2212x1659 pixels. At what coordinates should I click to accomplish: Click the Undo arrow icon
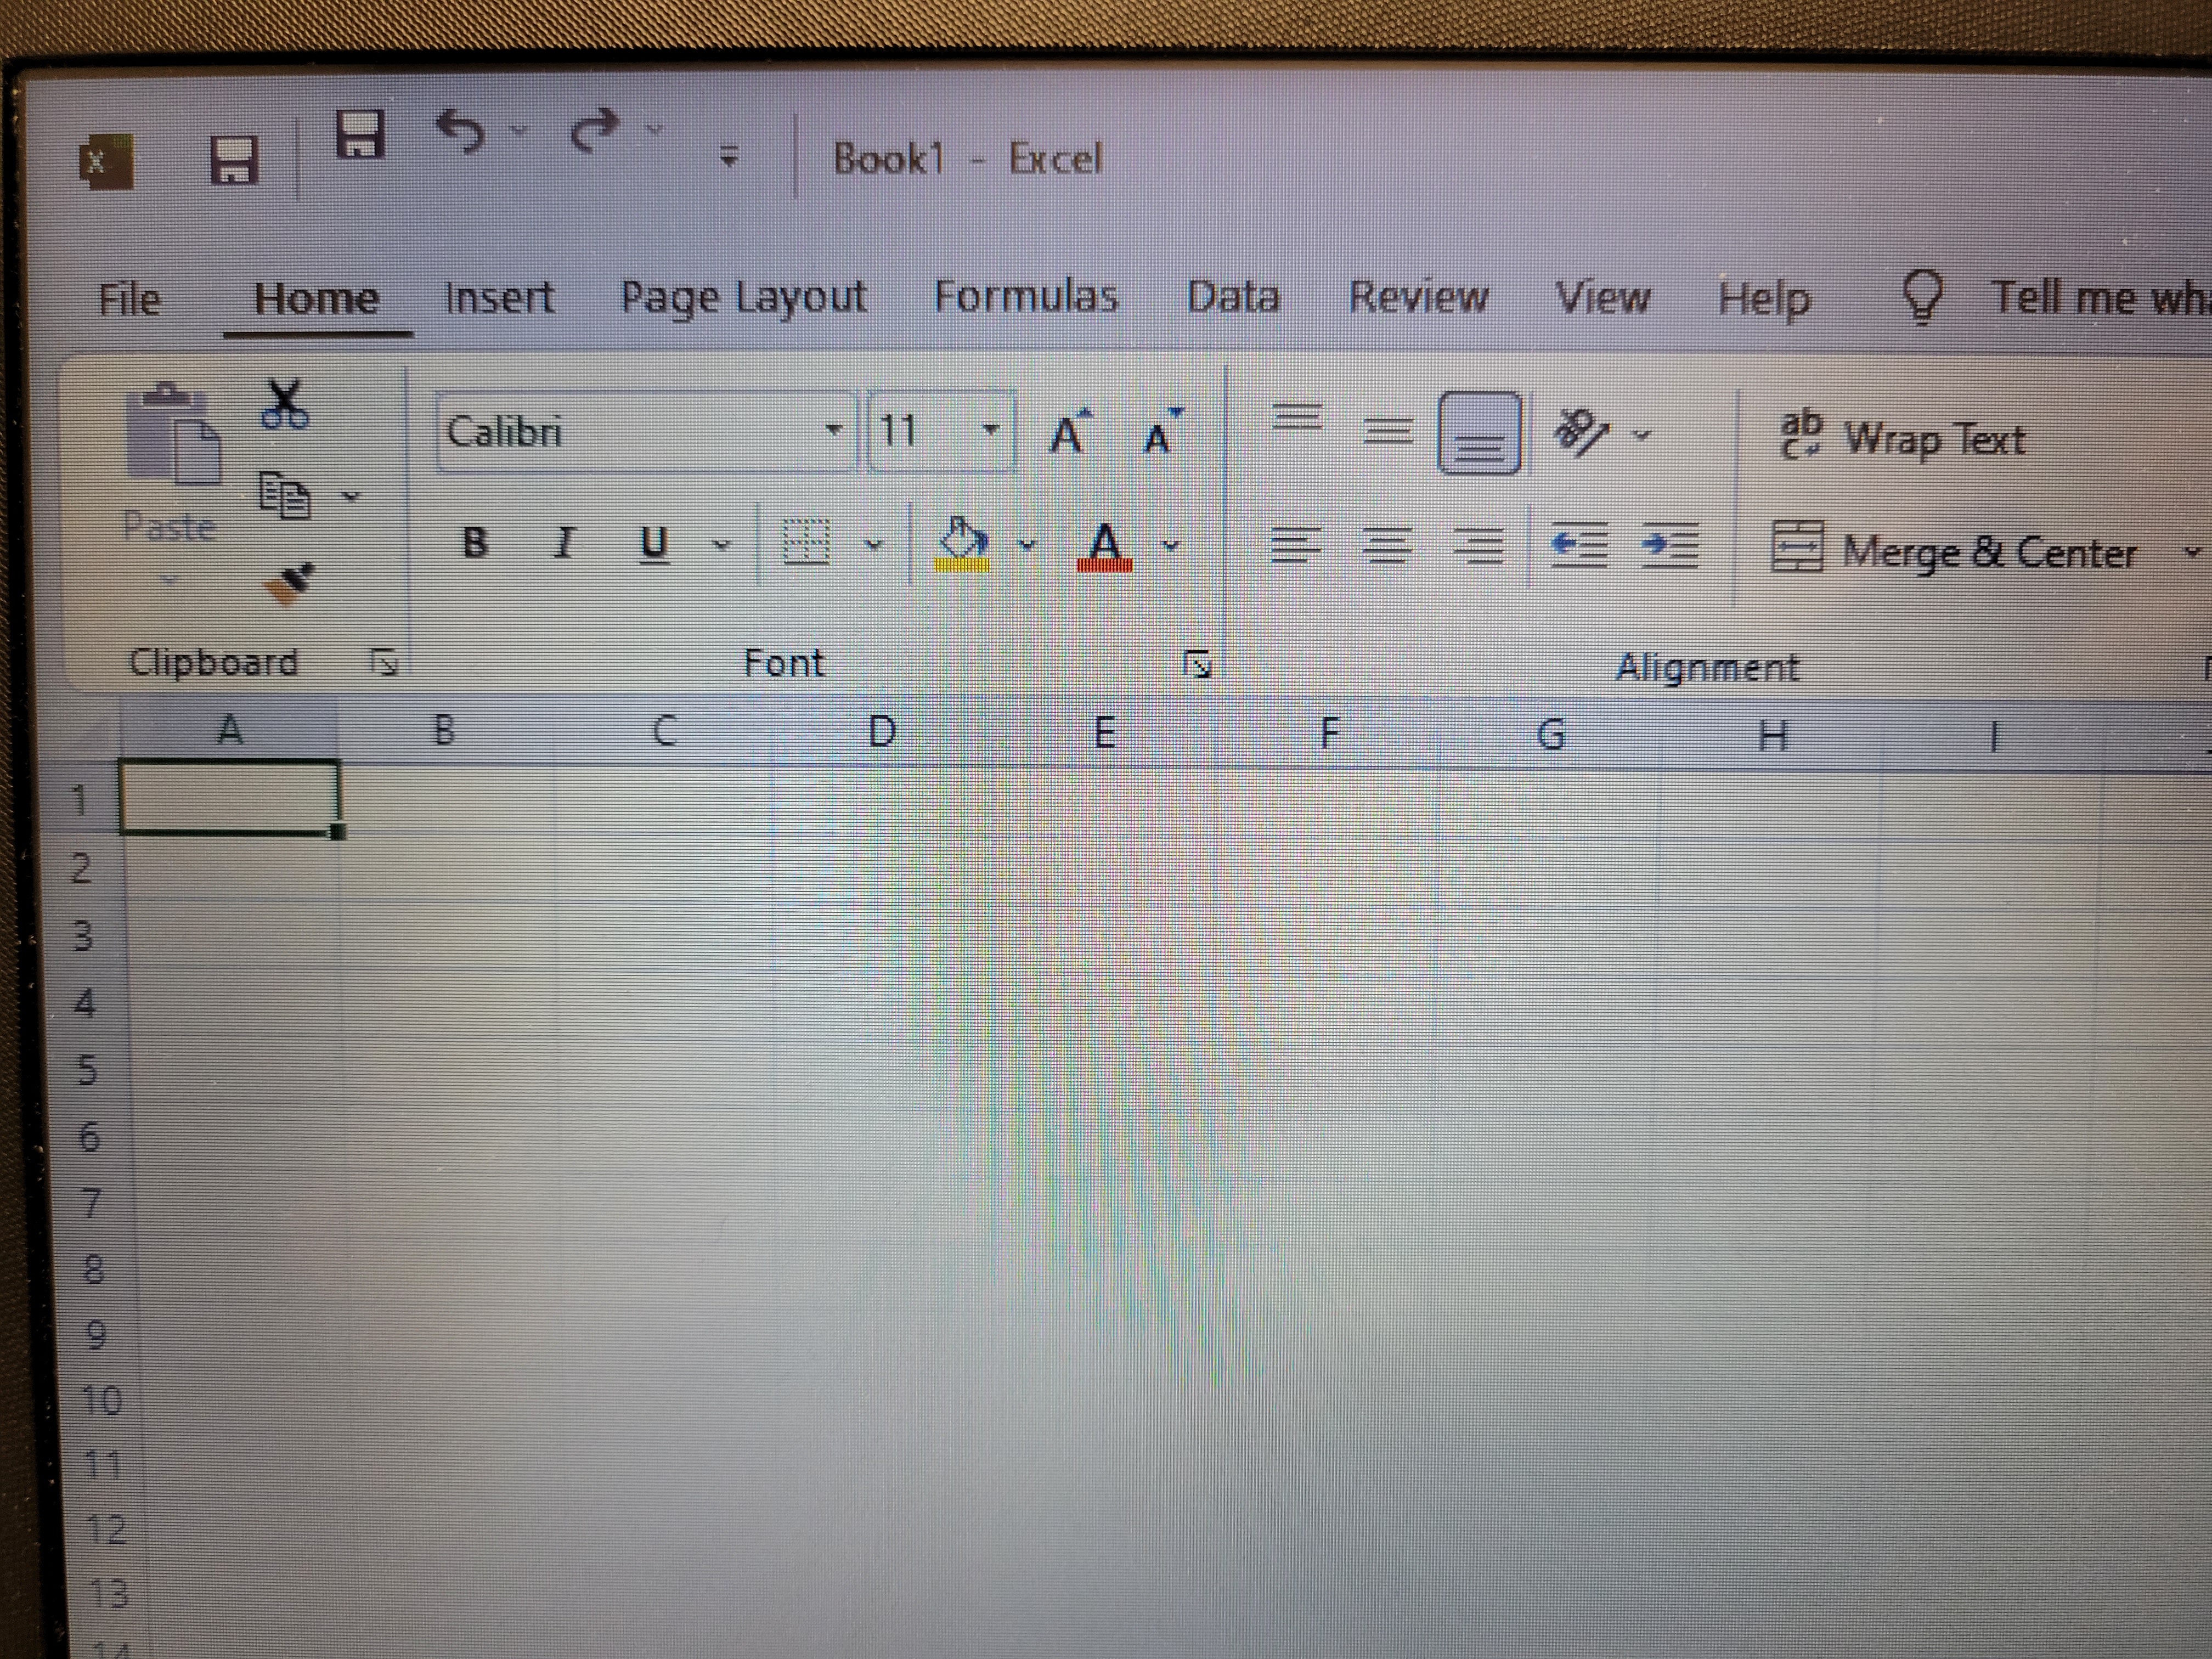[x=462, y=131]
